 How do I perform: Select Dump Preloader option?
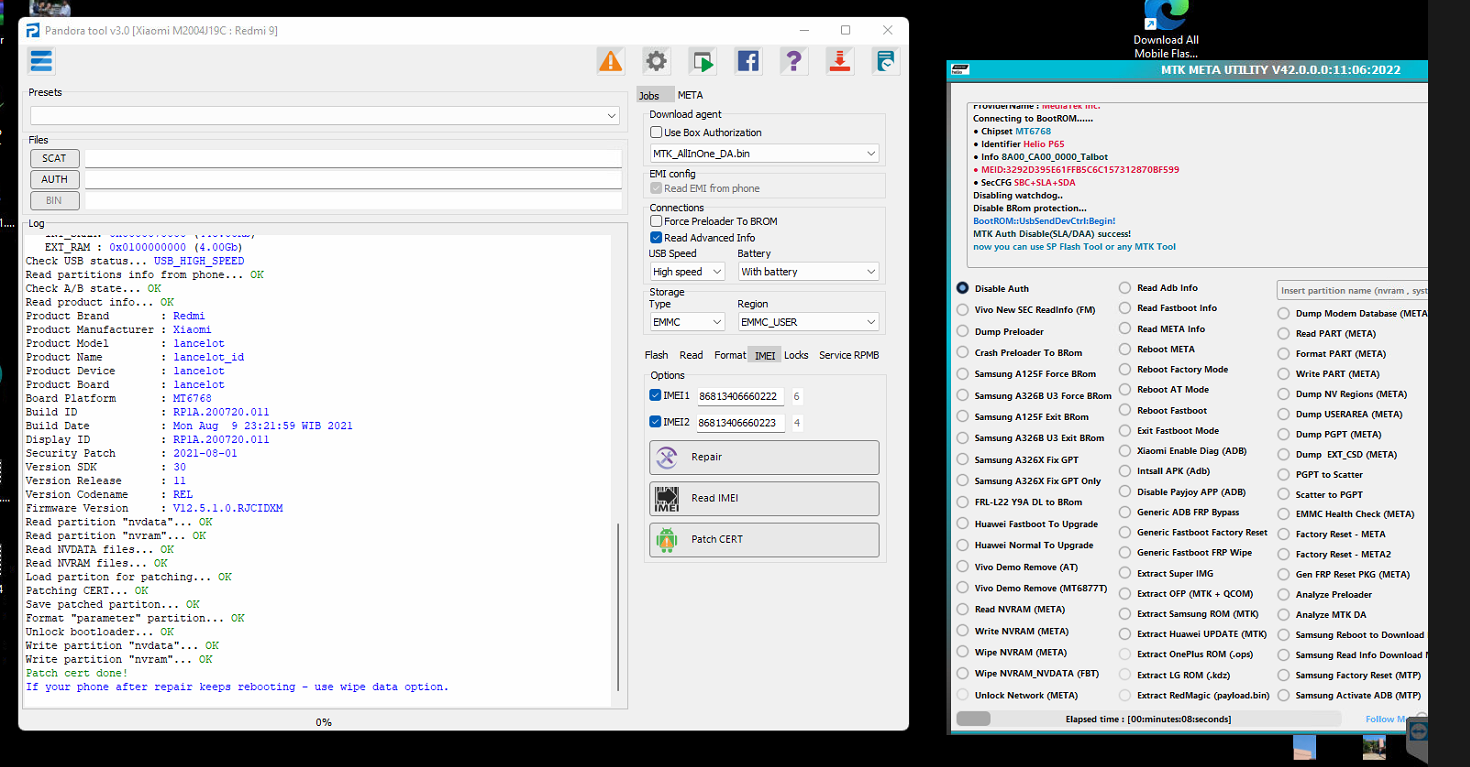click(963, 331)
